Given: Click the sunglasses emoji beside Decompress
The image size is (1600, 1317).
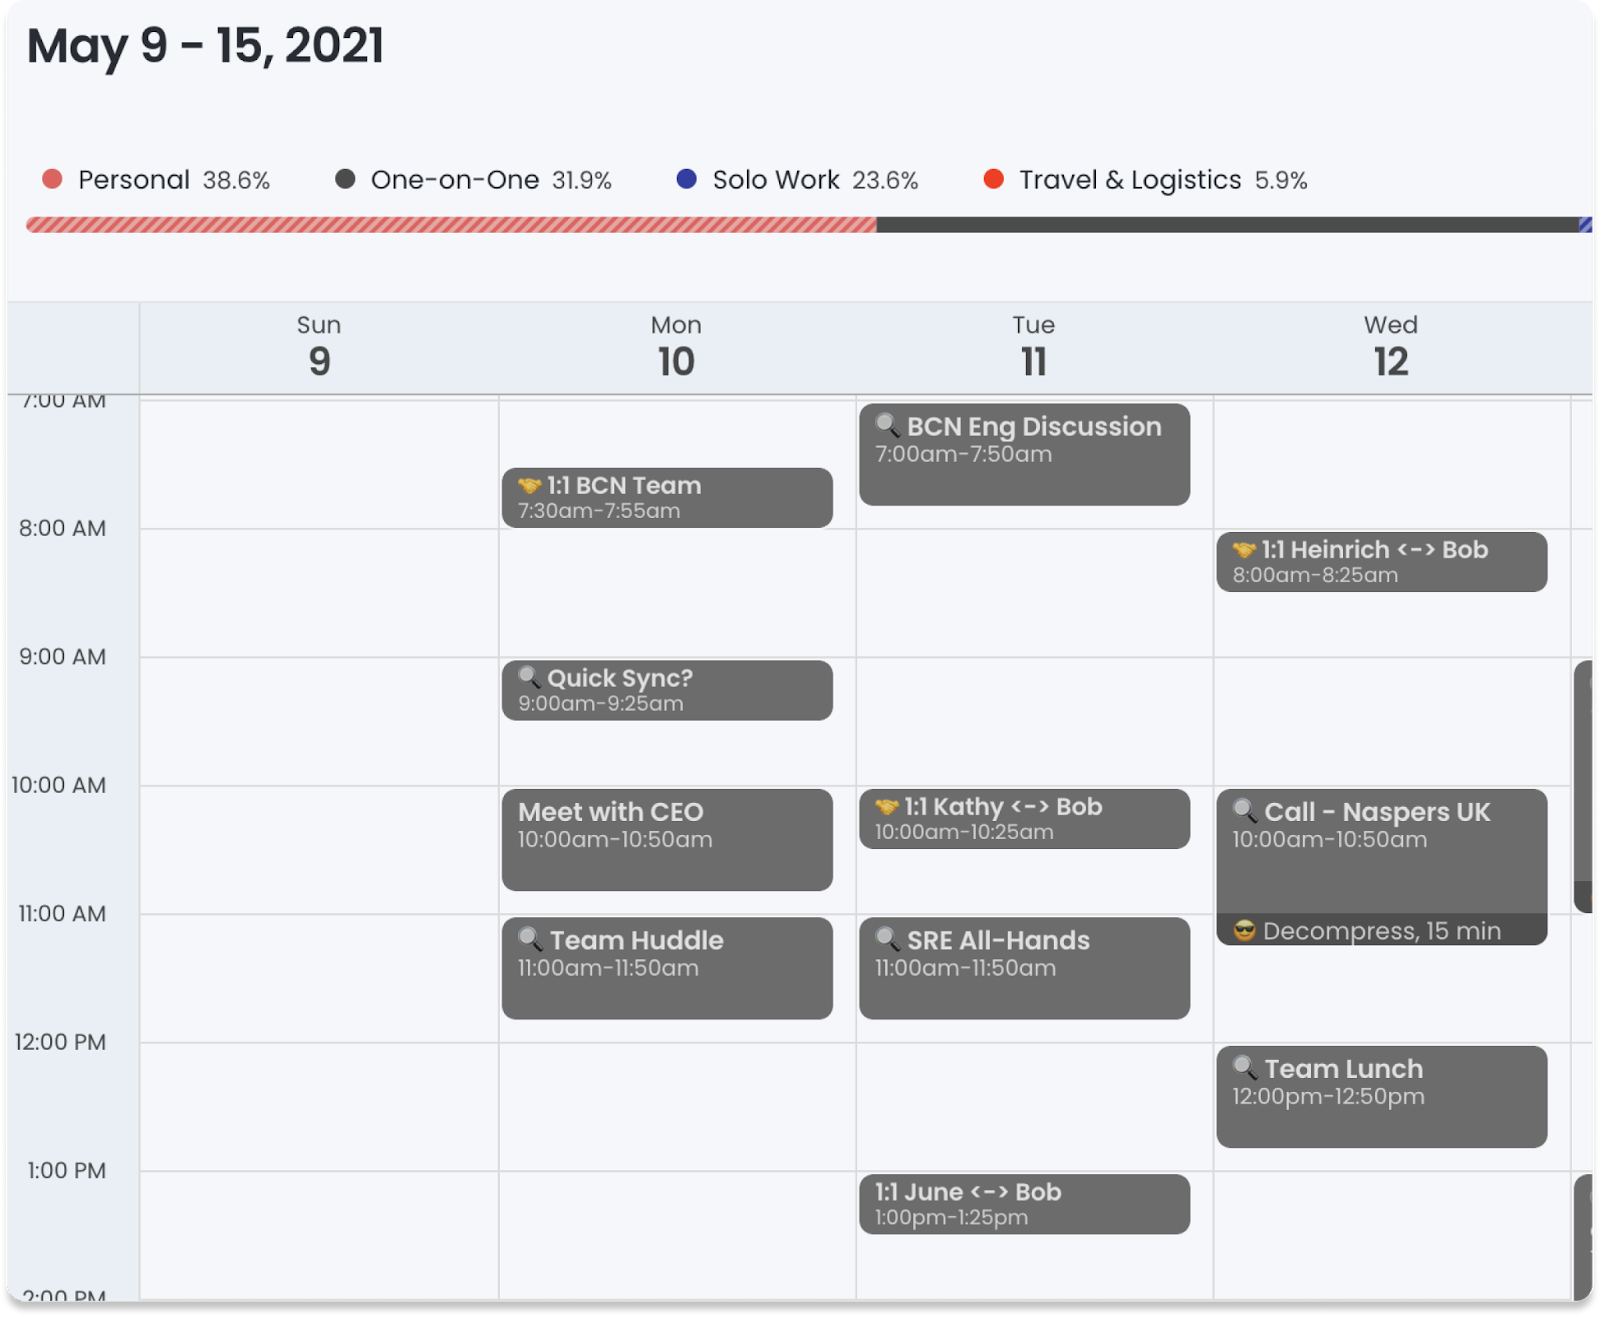Looking at the screenshot, I should point(1244,931).
